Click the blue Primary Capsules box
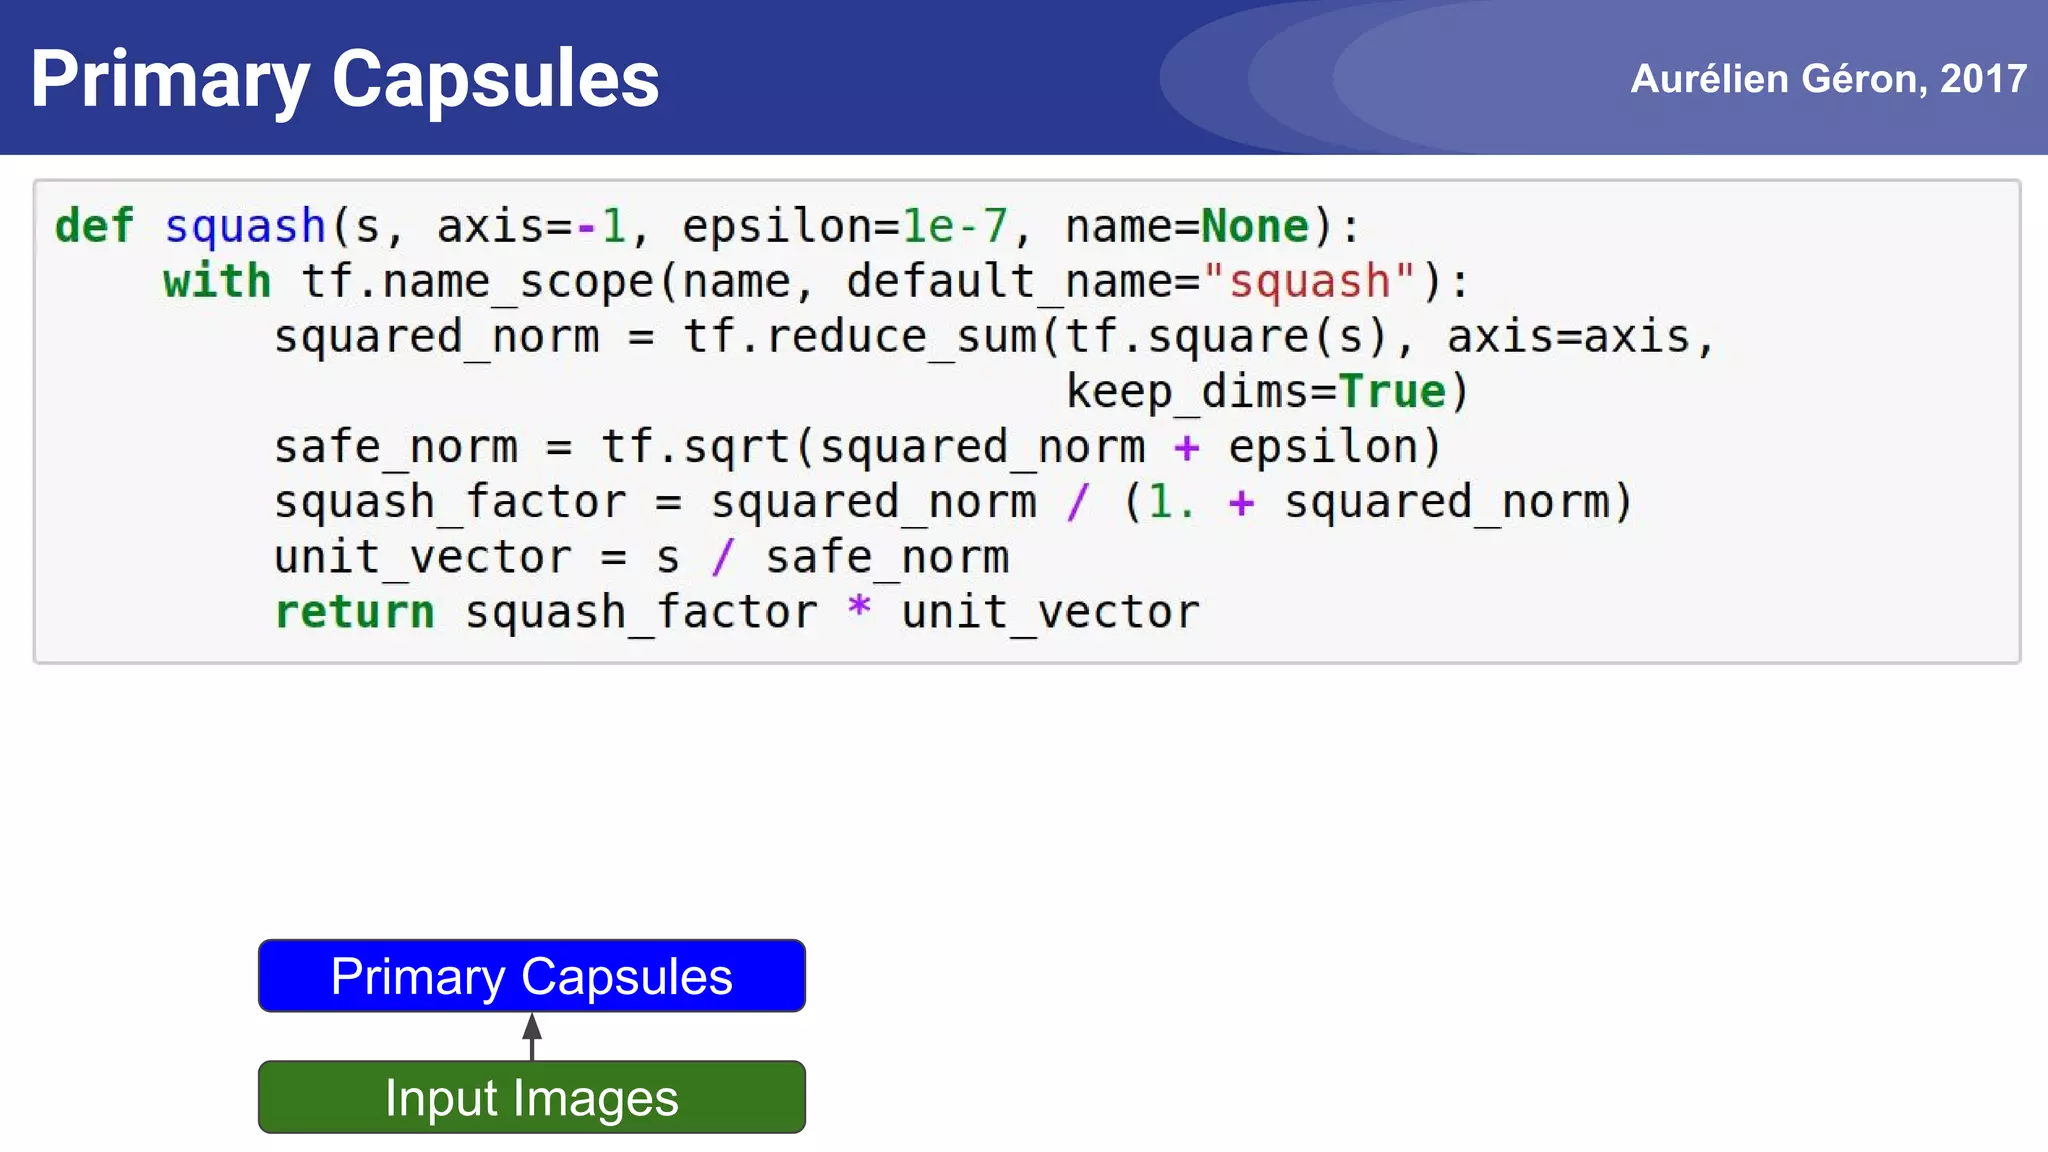 [x=532, y=975]
